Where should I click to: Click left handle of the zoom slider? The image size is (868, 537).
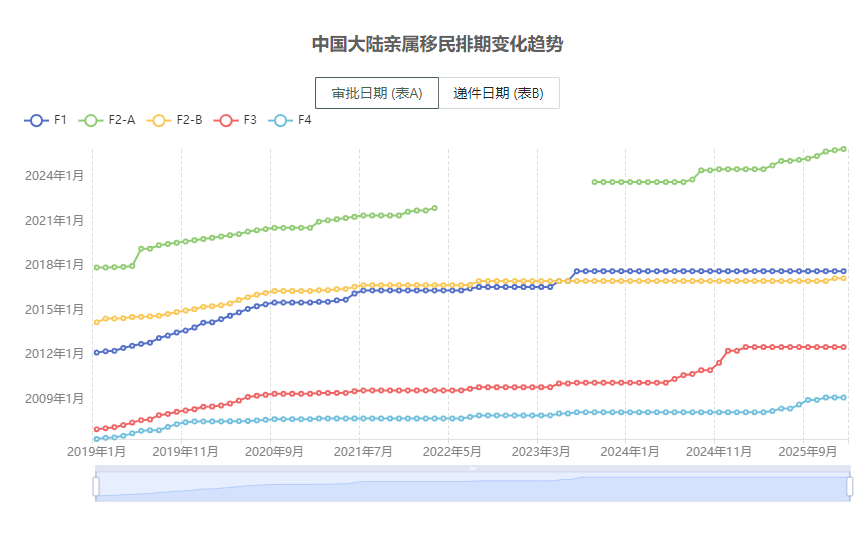click(96, 486)
